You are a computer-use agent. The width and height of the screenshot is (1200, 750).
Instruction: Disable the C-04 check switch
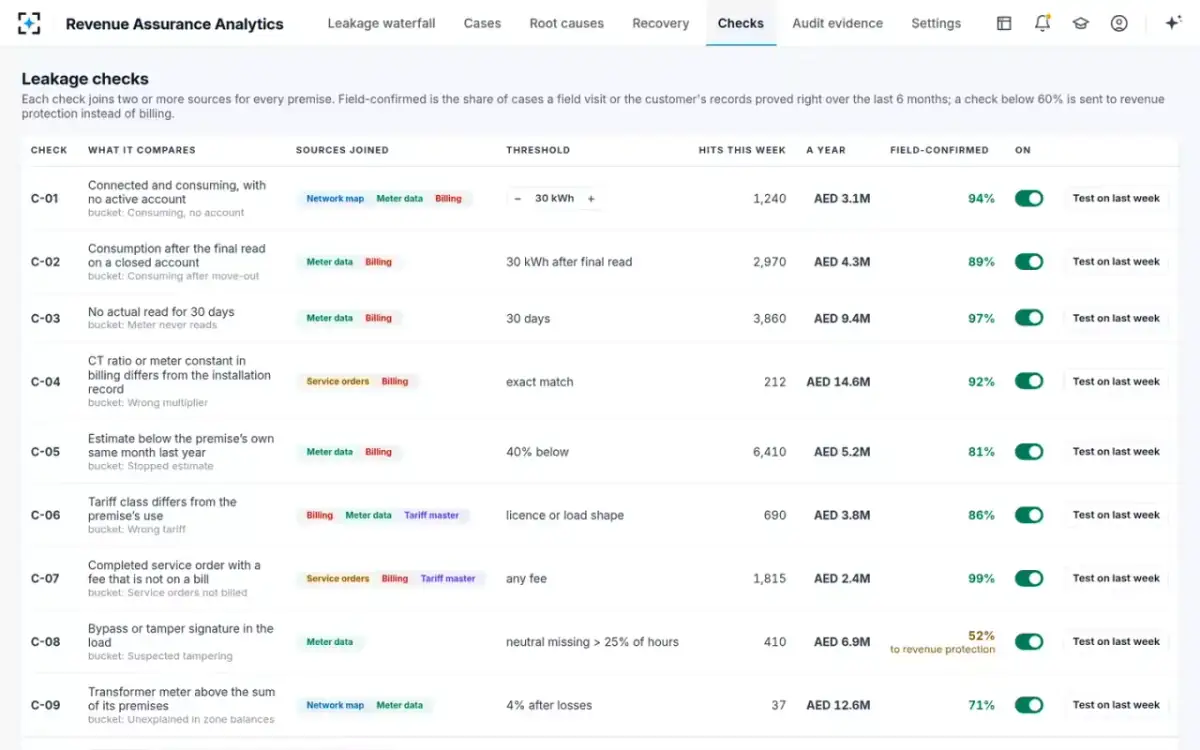(1029, 381)
